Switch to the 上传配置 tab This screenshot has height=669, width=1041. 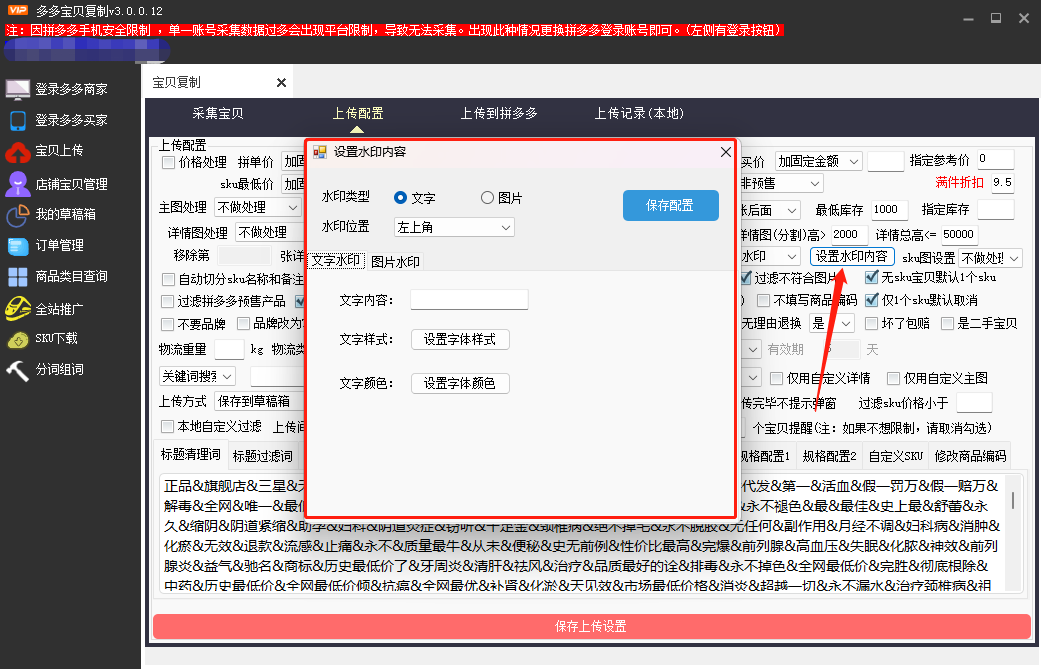coord(358,113)
